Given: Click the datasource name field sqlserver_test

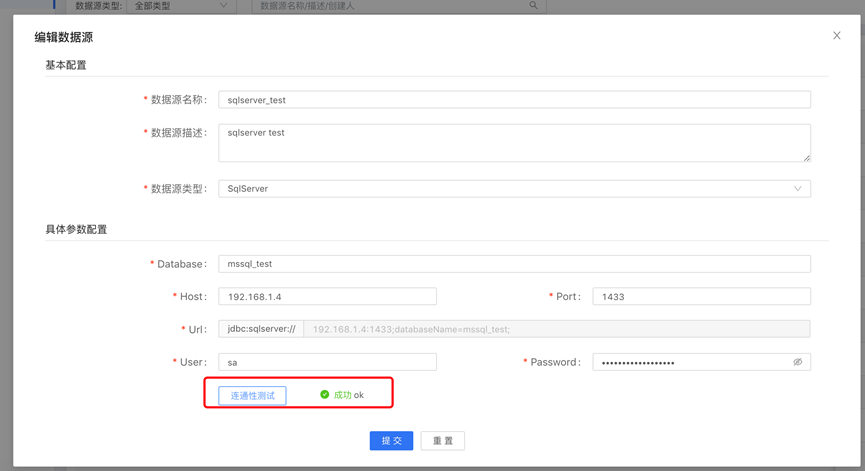Looking at the screenshot, I should (x=514, y=100).
